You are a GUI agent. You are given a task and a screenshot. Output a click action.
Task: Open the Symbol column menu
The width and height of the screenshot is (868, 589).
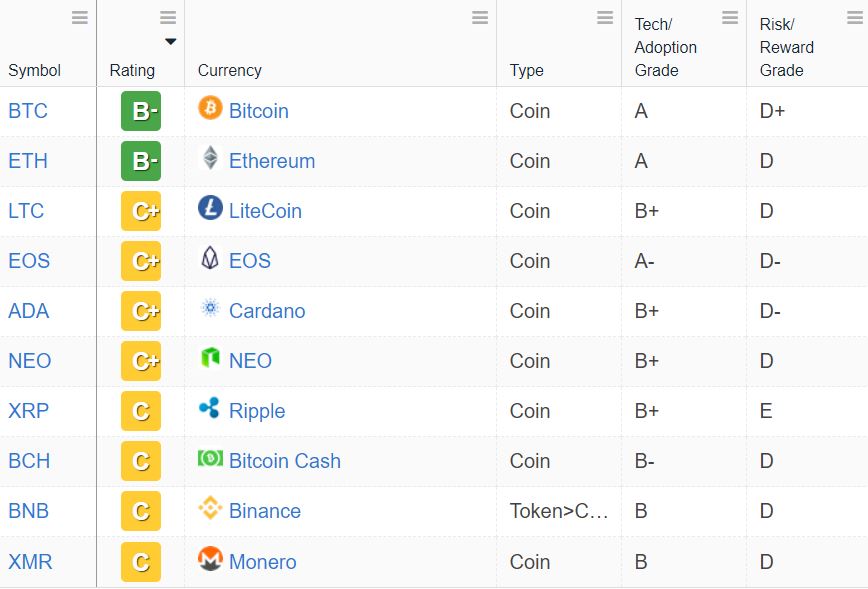(80, 18)
